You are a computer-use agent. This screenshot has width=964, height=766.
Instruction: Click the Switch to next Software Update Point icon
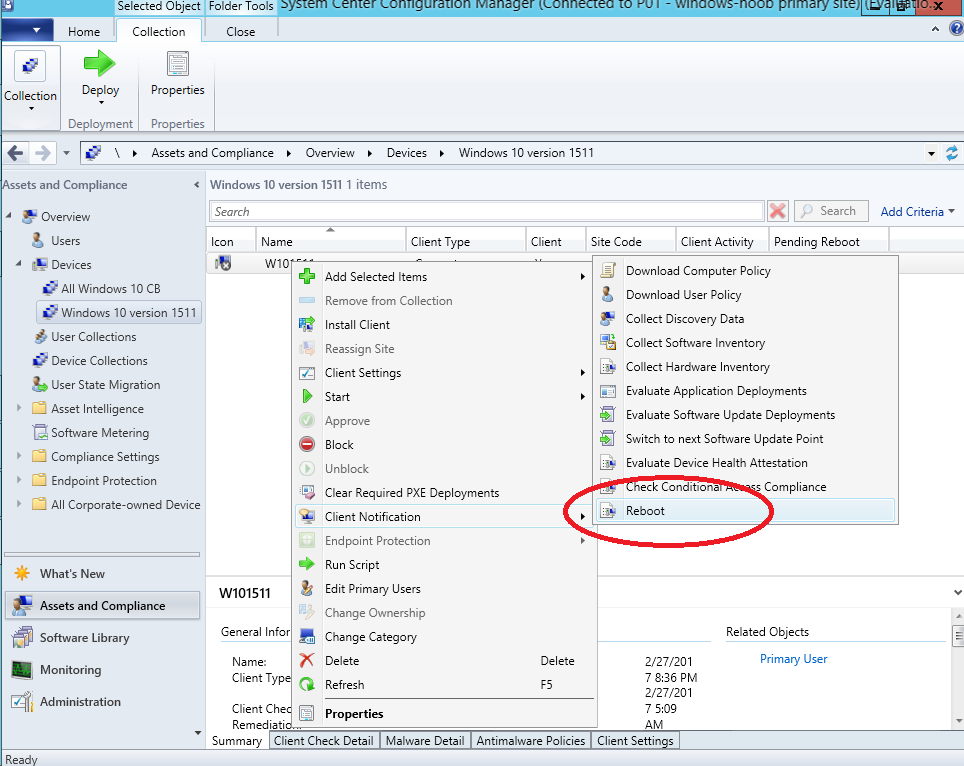pyautogui.click(x=608, y=438)
